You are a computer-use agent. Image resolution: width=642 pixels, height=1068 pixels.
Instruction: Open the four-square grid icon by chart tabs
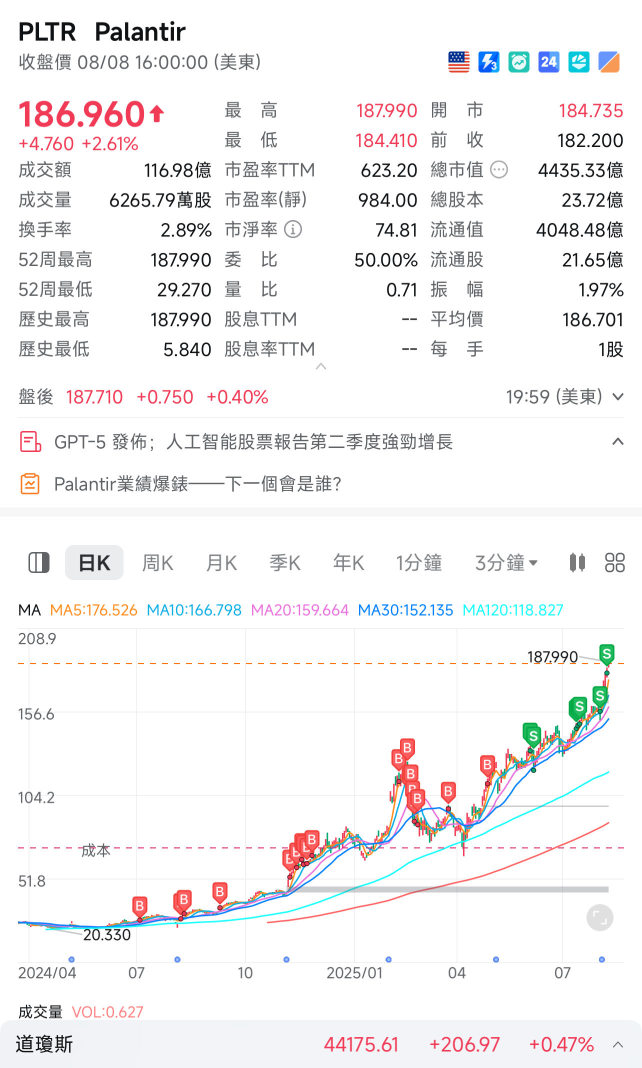[x=615, y=563]
